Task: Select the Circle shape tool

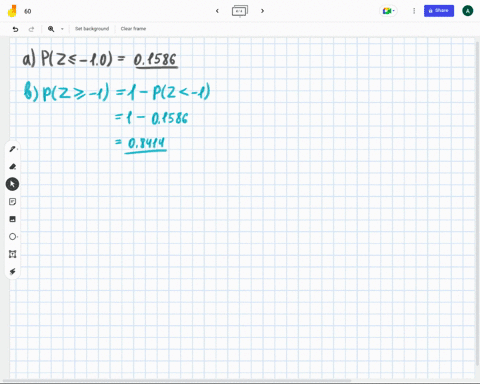Action: pos(13,237)
